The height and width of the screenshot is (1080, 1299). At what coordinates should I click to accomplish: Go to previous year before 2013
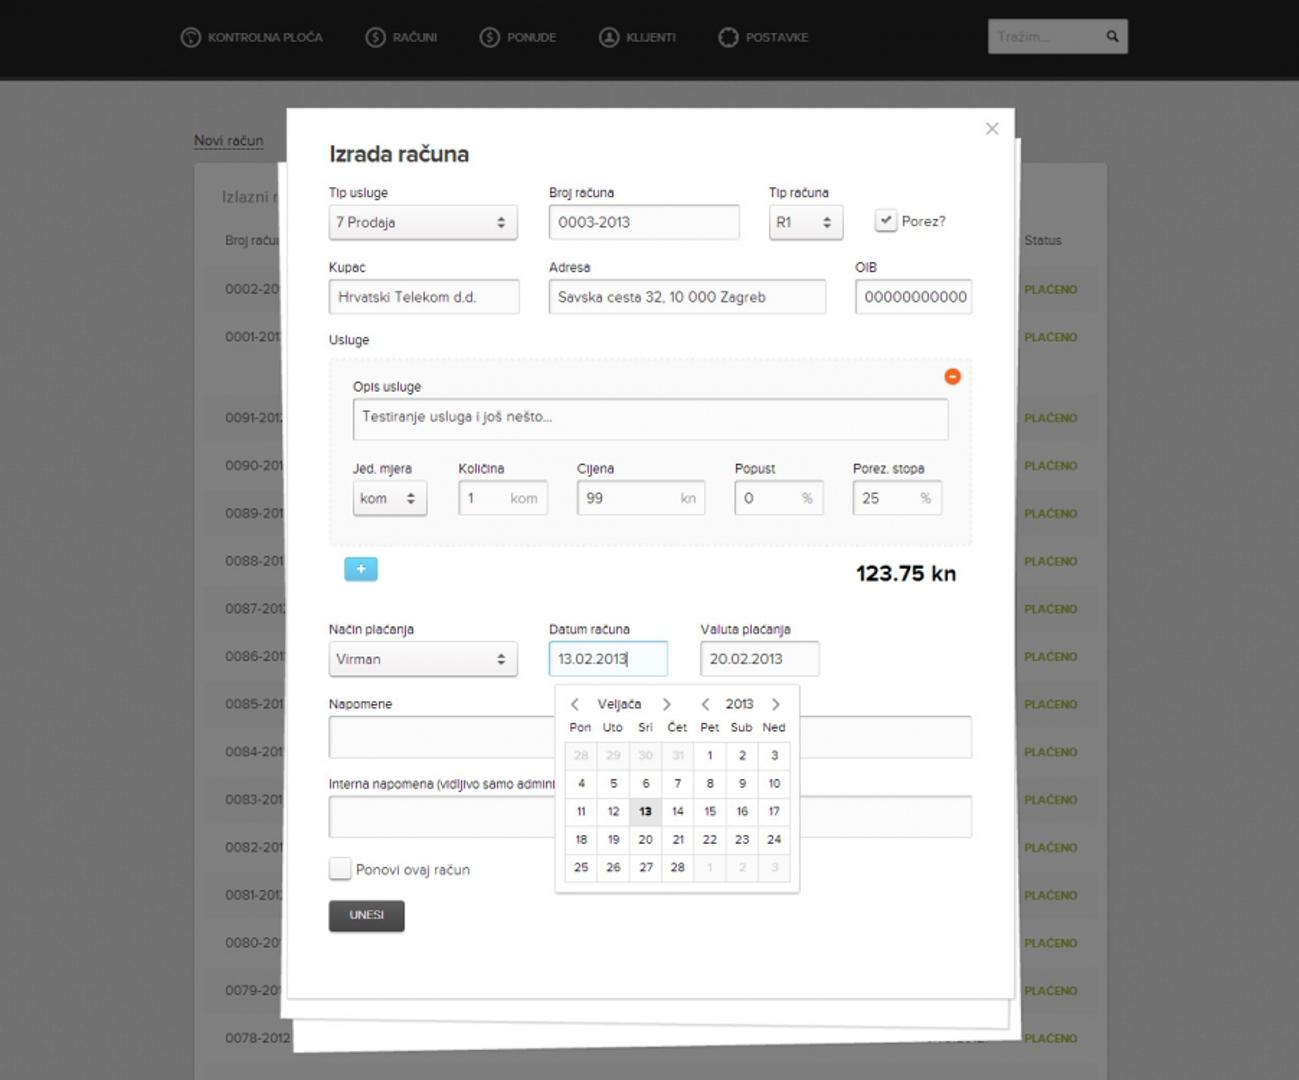[705, 704]
